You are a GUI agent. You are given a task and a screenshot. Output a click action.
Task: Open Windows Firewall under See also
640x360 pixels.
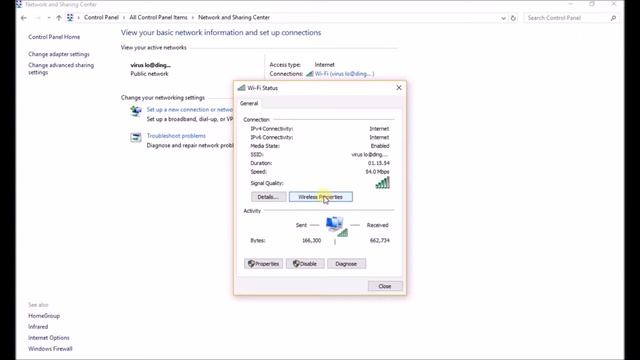coord(50,349)
